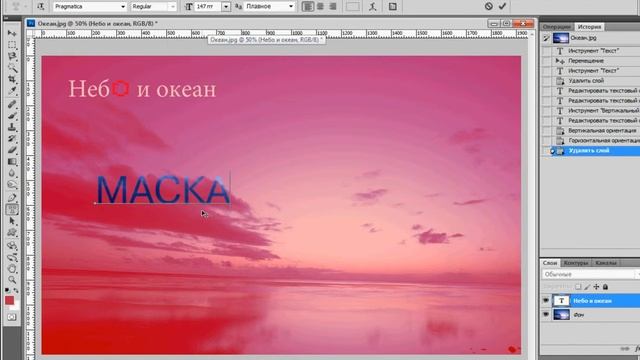The width and height of the screenshot is (640, 360).
Task: Select the Type Mask tool in toolbox
Action: (12, 210)
